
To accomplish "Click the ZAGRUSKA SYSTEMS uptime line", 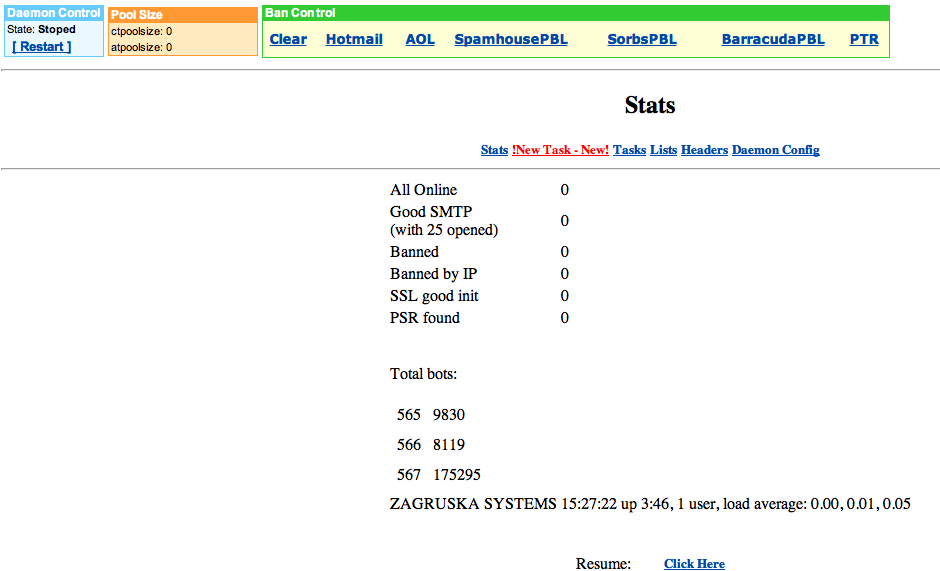I will tap(650, 504).
